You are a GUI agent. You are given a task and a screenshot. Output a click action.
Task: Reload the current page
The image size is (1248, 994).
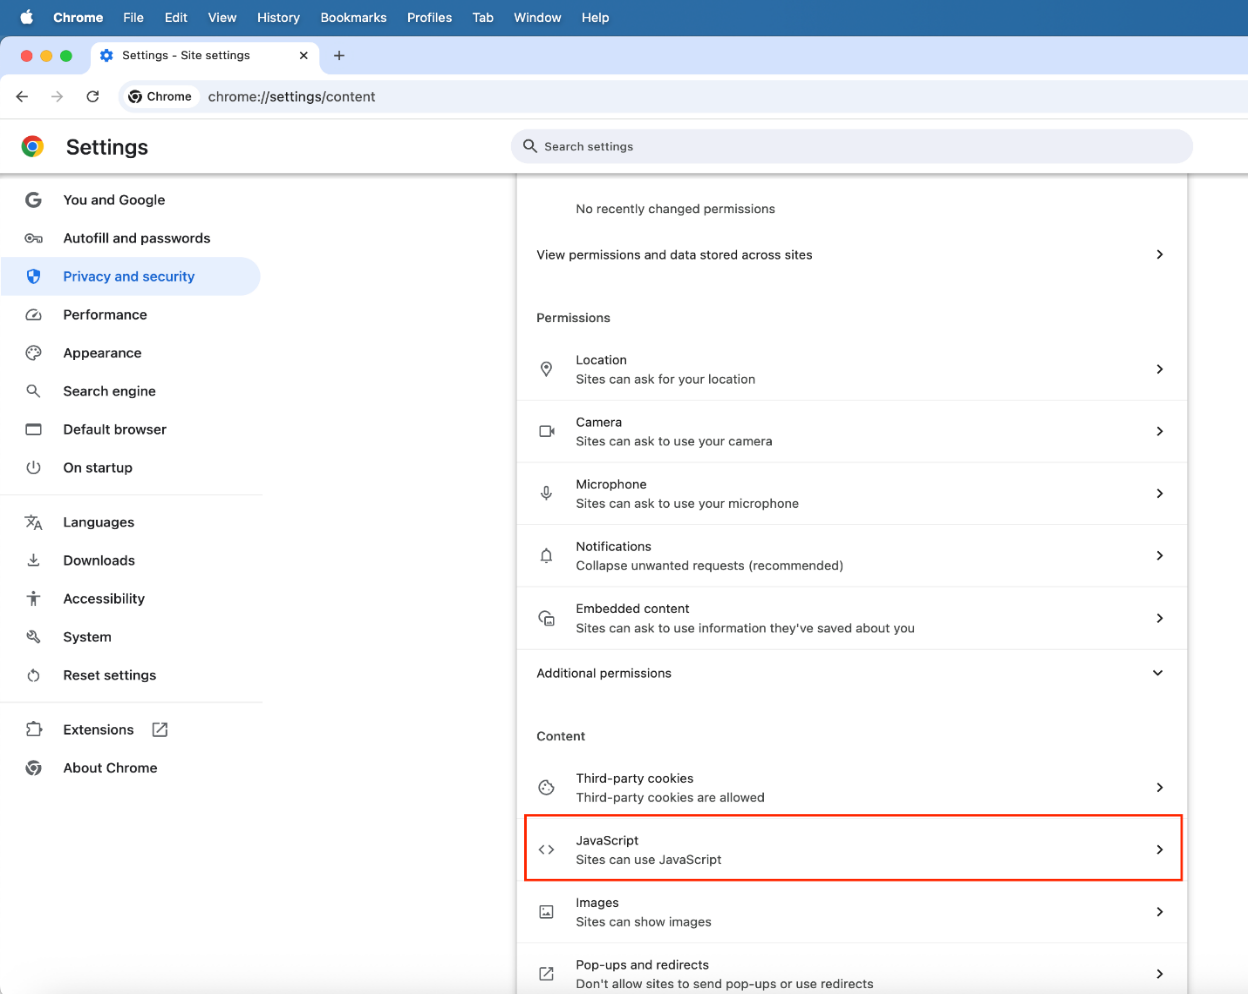click(x=93, y=97)
